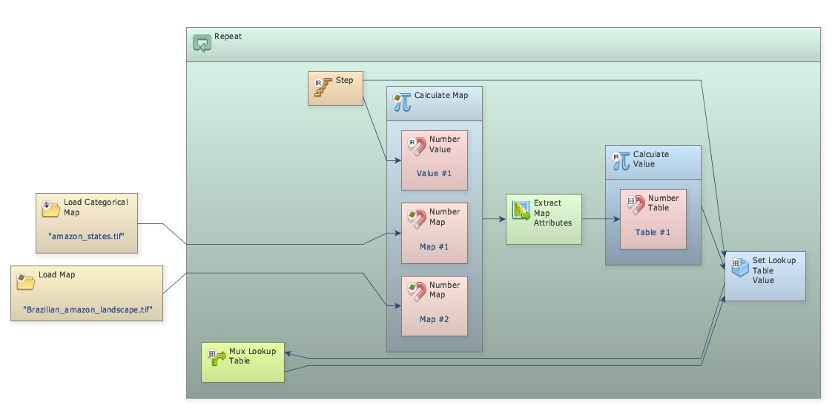833x407 pixels.
Task: Select the Number Table magnet icon
Action: (636, 205)
